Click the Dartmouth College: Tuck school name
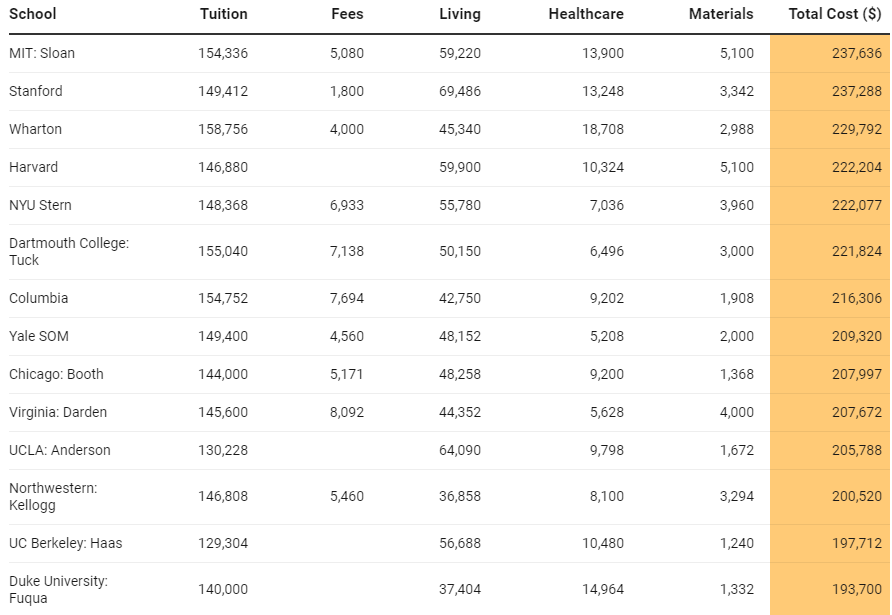This screenshot has height=615, width=892. pos(69,252)
